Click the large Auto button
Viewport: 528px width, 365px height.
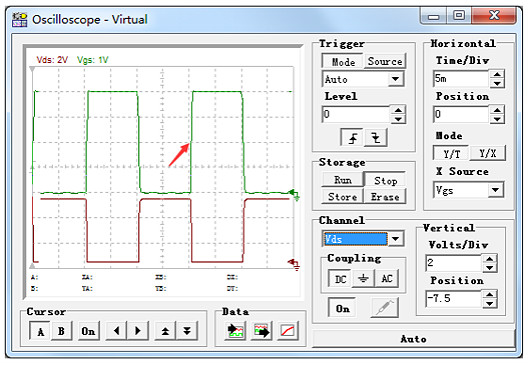(414, 339)
